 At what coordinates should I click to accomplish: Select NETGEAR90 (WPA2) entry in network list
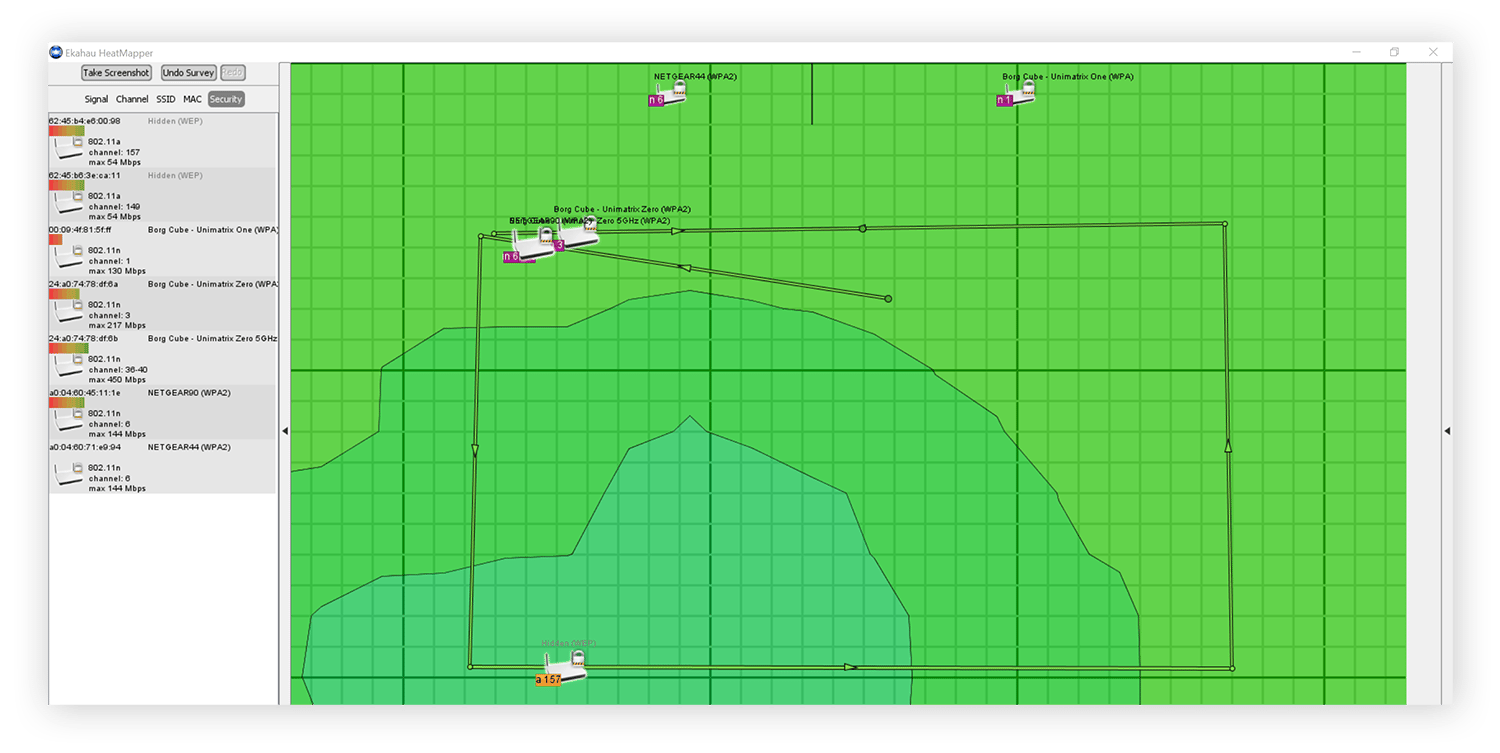pos(162,413)
